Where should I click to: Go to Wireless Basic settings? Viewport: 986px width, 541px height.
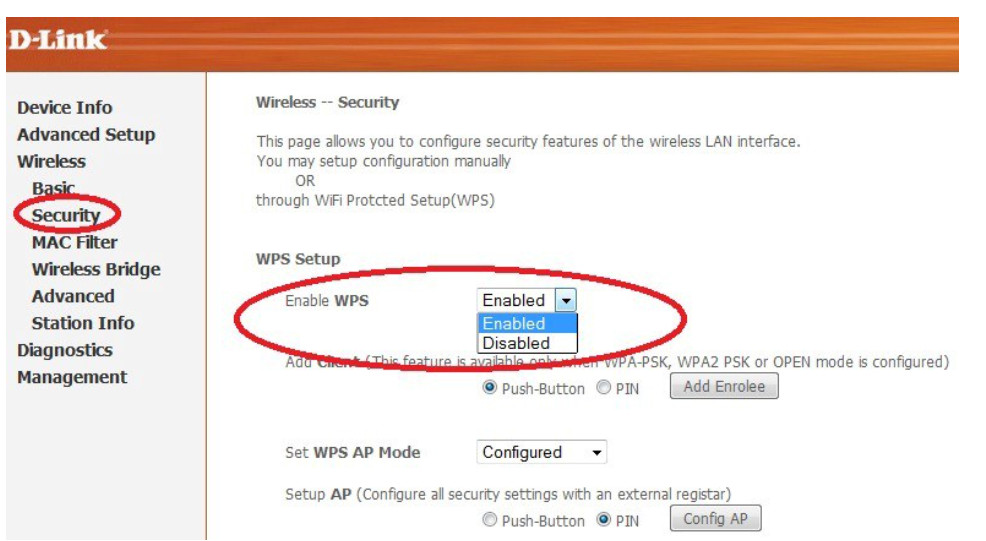pyautogui.click(x=53, y=189)
